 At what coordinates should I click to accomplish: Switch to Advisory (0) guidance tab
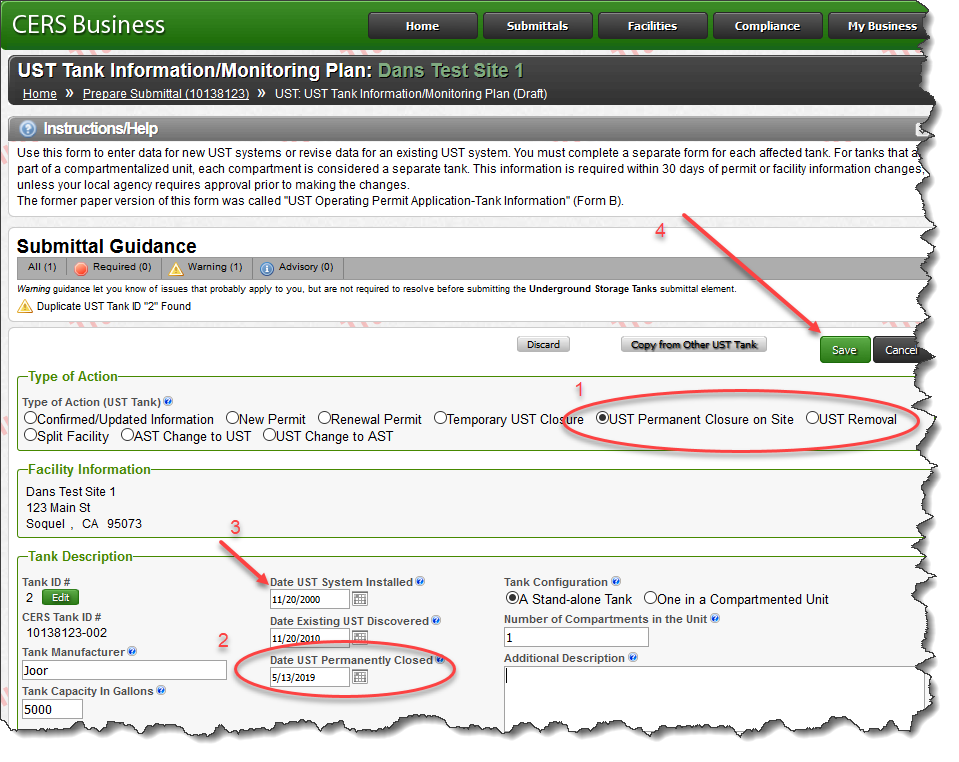[298, 268]
